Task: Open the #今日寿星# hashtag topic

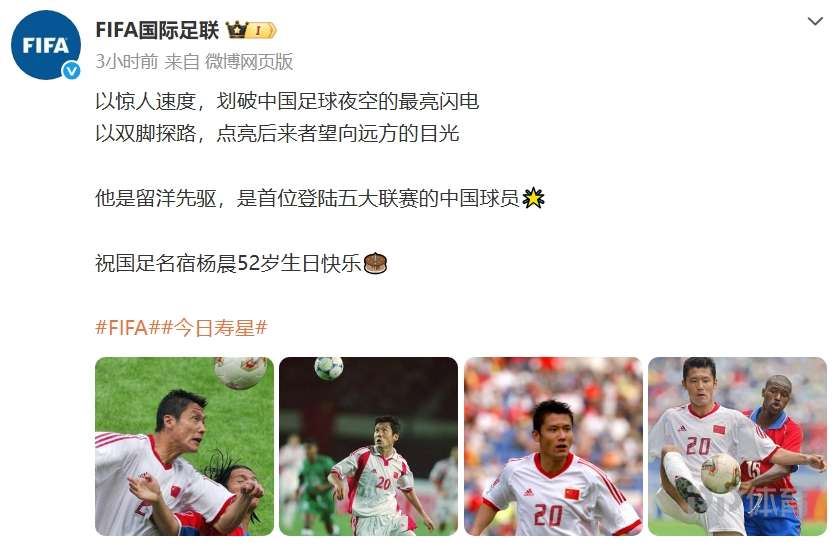Action: [x=214, y=327]
